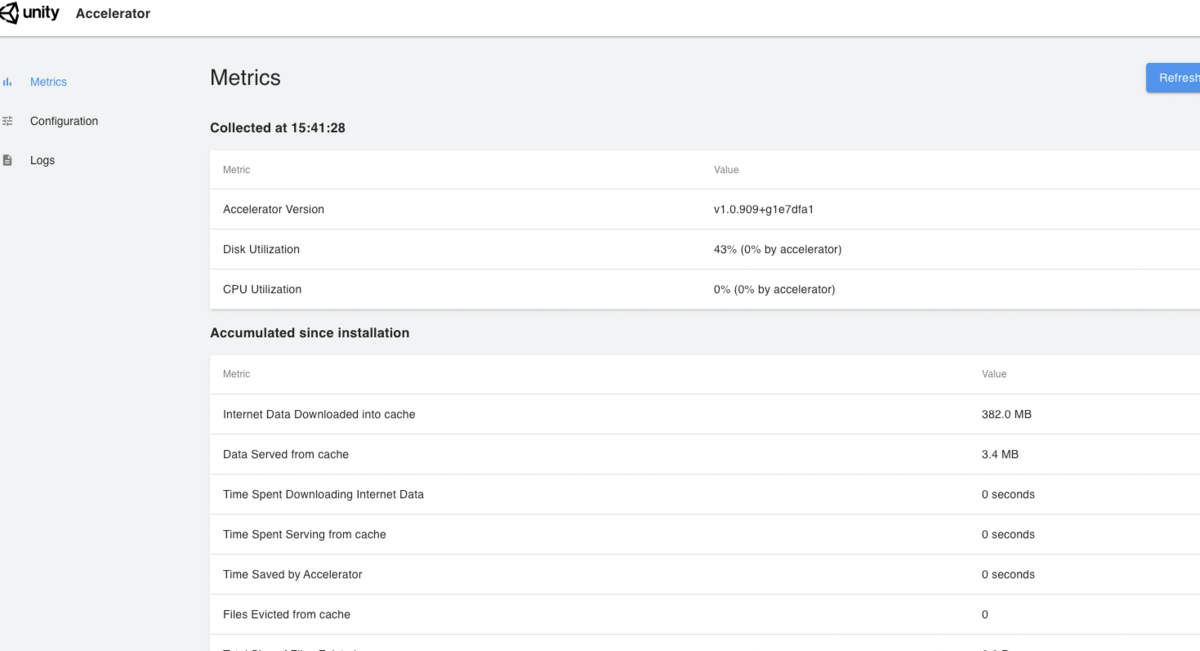
Task: Click the Disk Utilization row label
Action: [261, 249]
